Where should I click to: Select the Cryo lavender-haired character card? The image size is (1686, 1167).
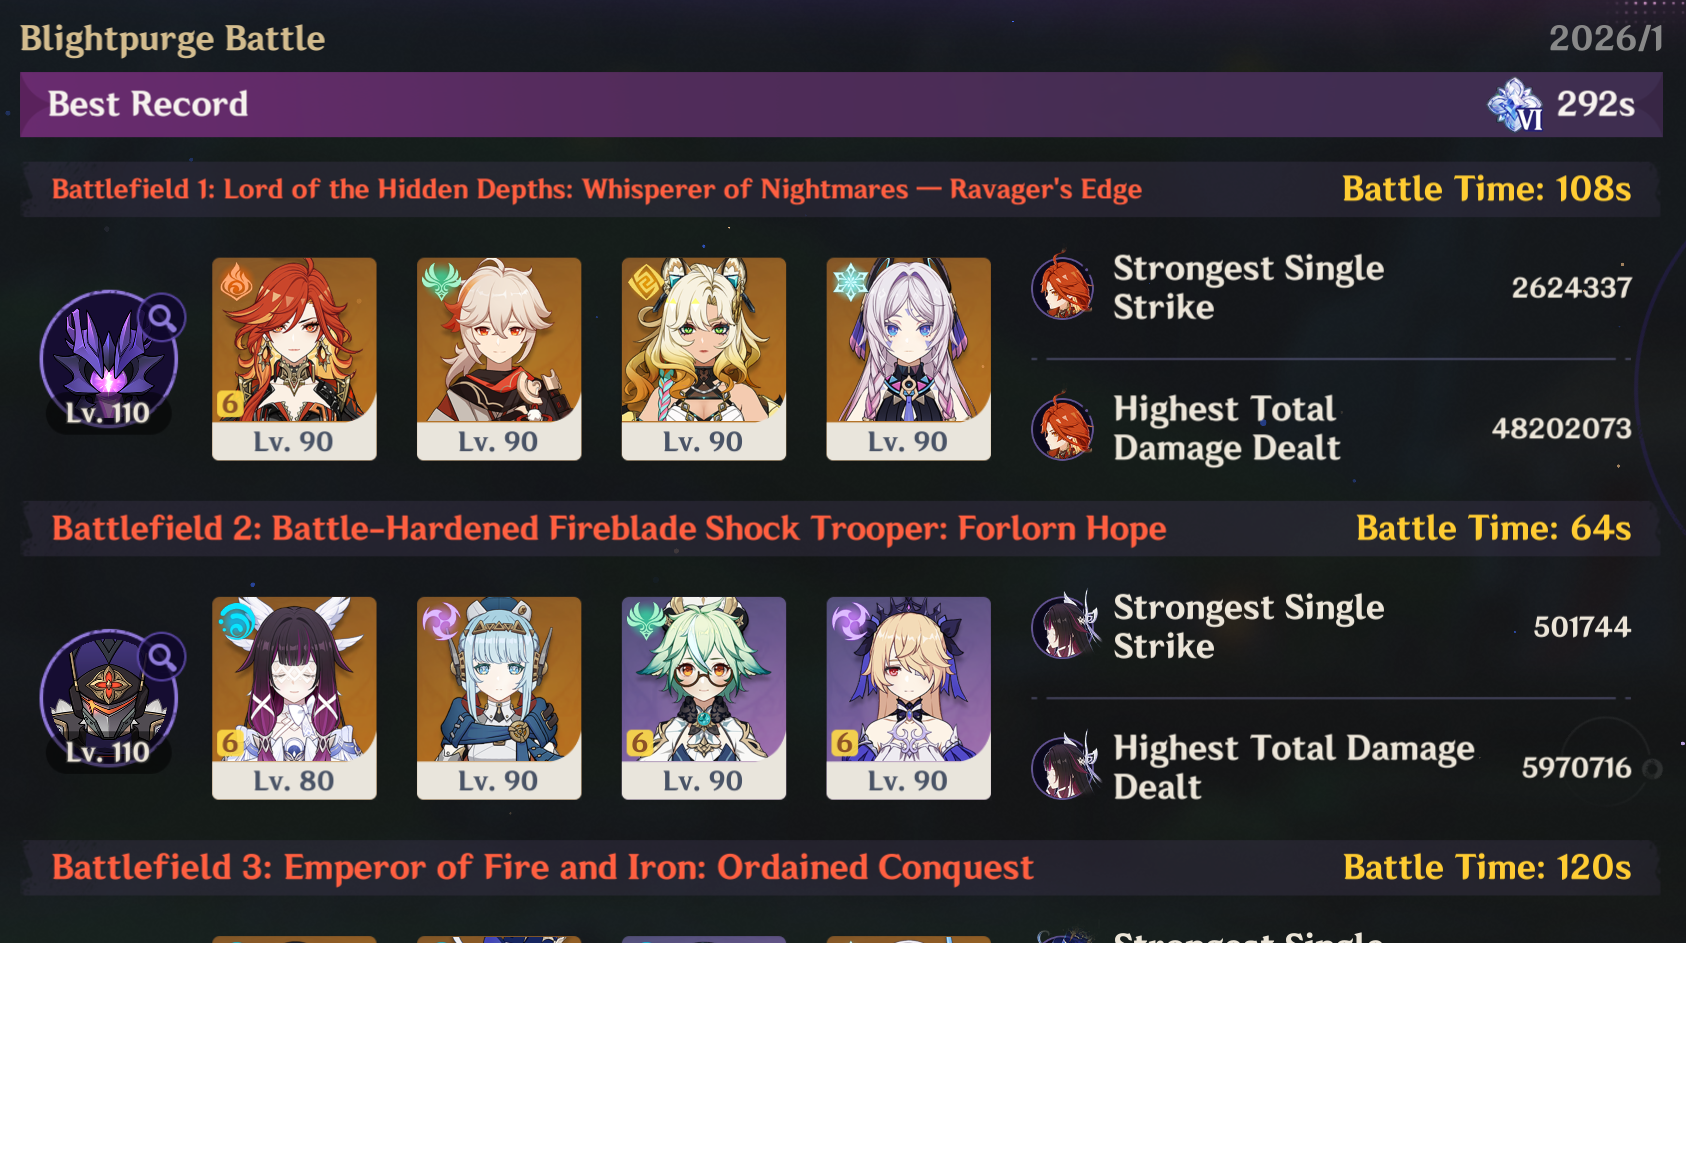(909, 359)
